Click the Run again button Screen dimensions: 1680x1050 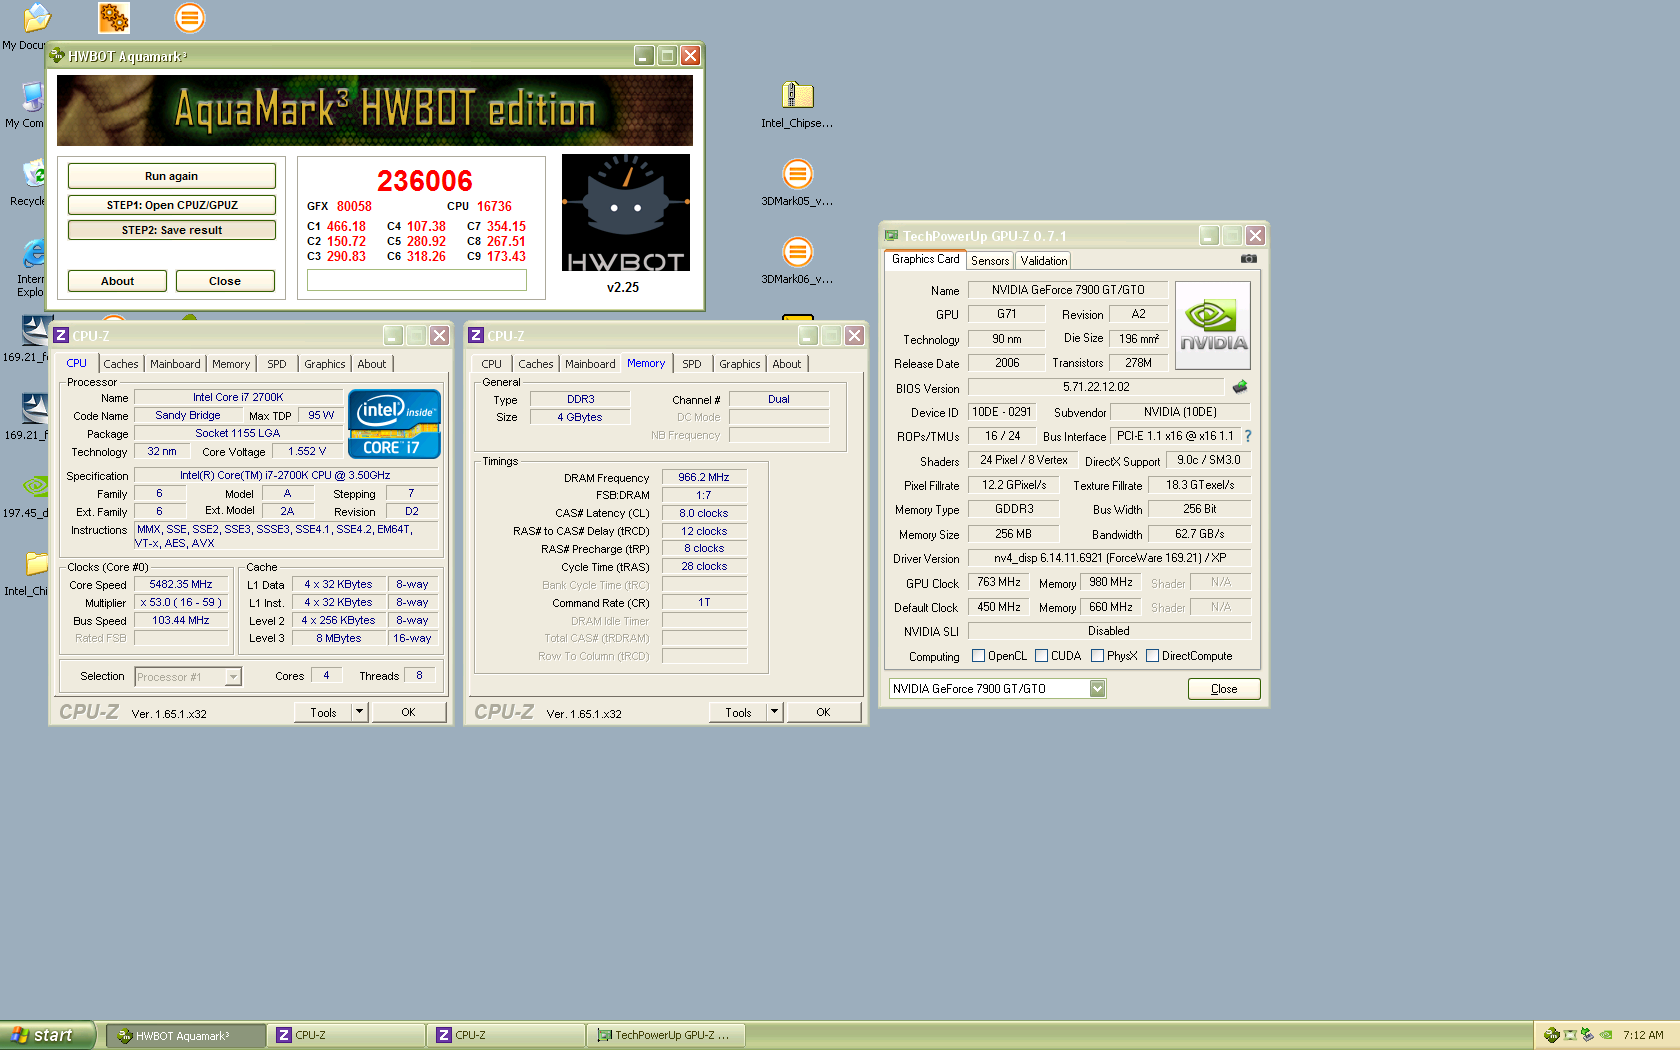pos(171,176)
